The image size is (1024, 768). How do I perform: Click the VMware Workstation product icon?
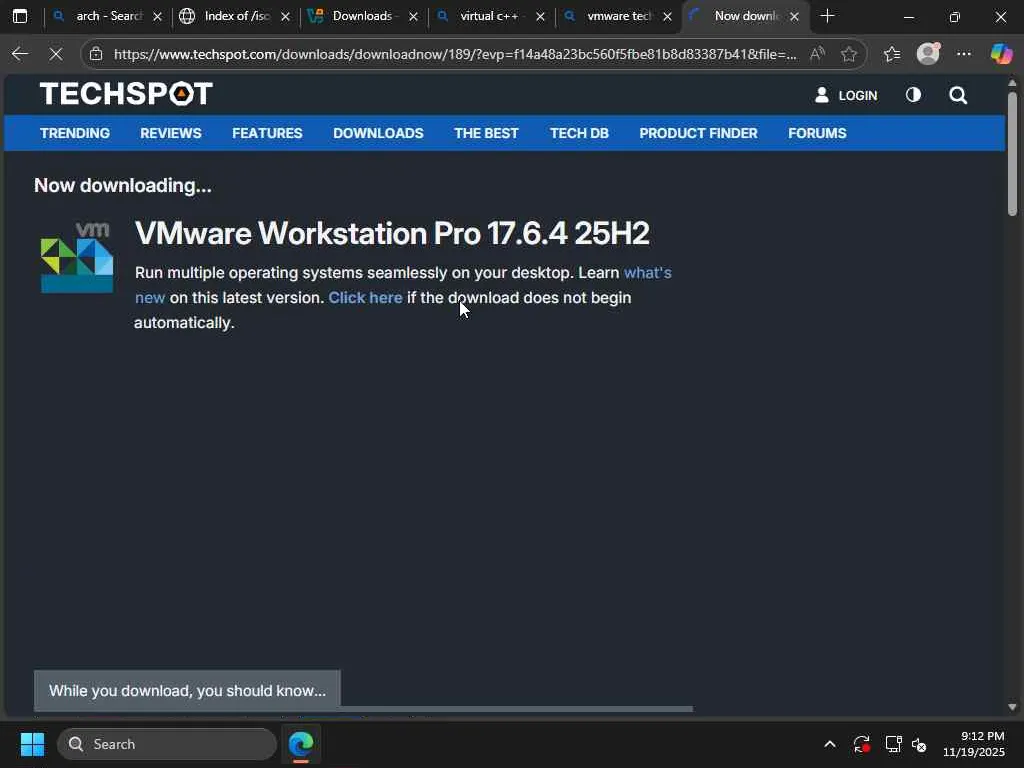(x=77, y=257)
